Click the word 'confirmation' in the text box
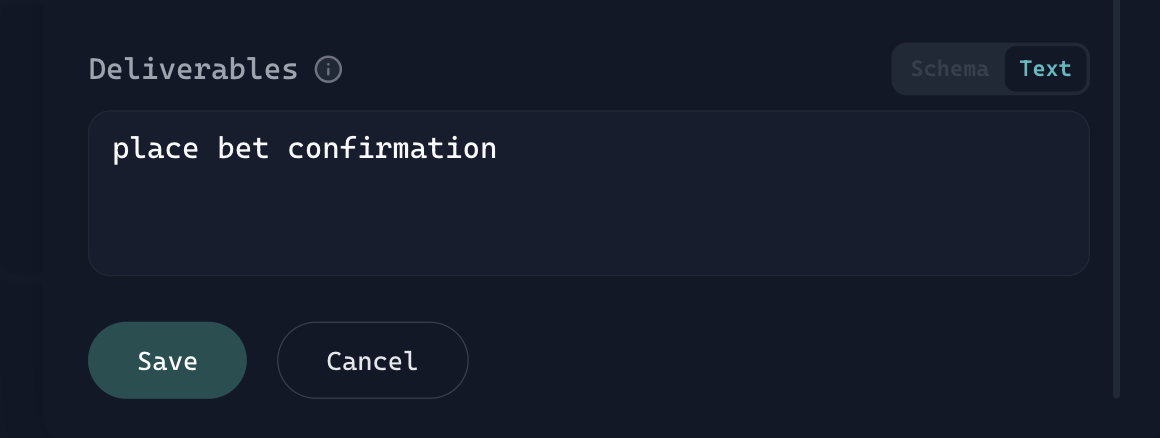This screenshot has width=1160, height=438. tap(392, 149)
